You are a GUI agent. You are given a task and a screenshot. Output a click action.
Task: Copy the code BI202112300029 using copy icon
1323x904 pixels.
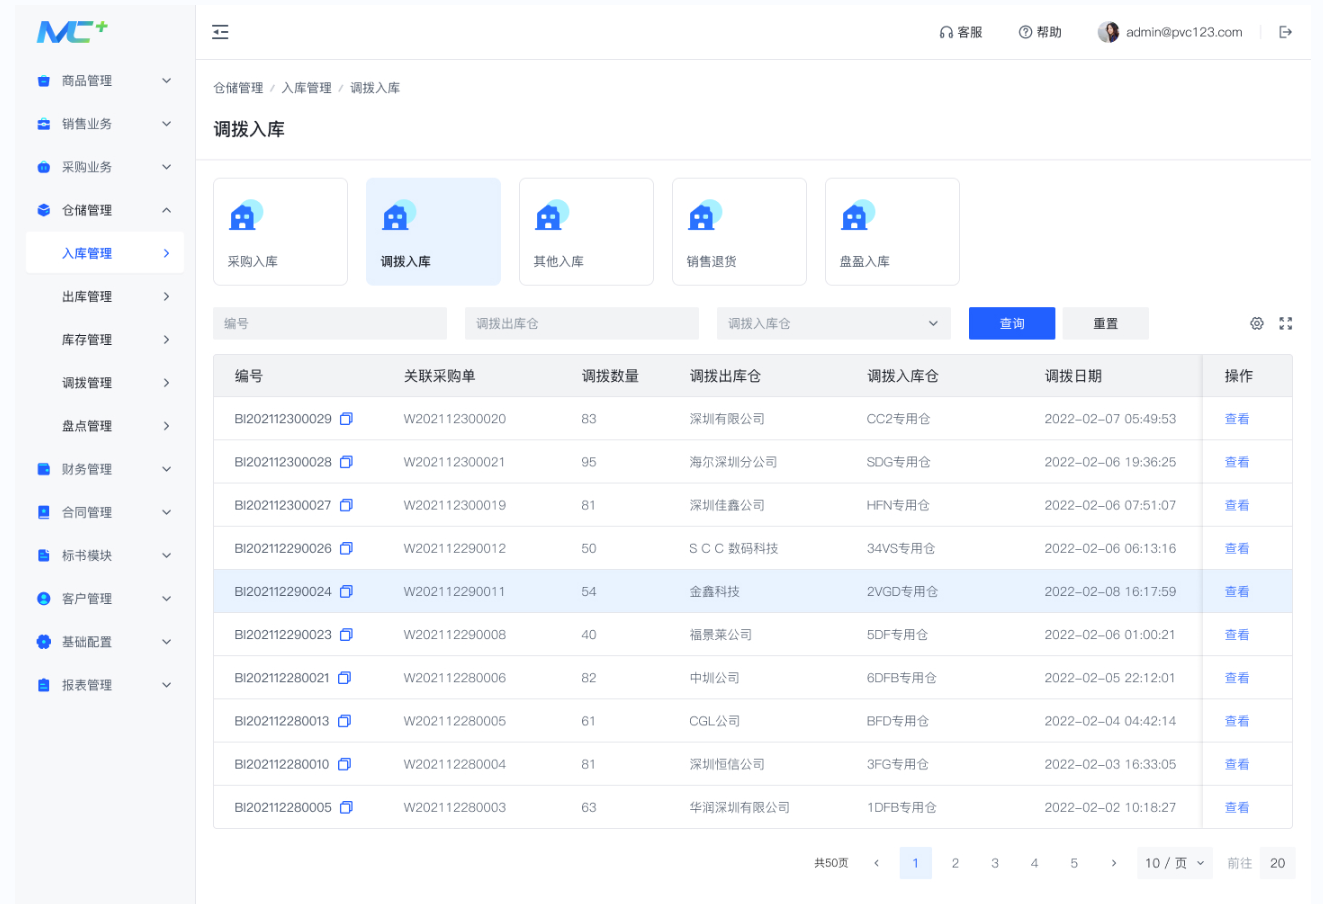[x=346, y=419]
